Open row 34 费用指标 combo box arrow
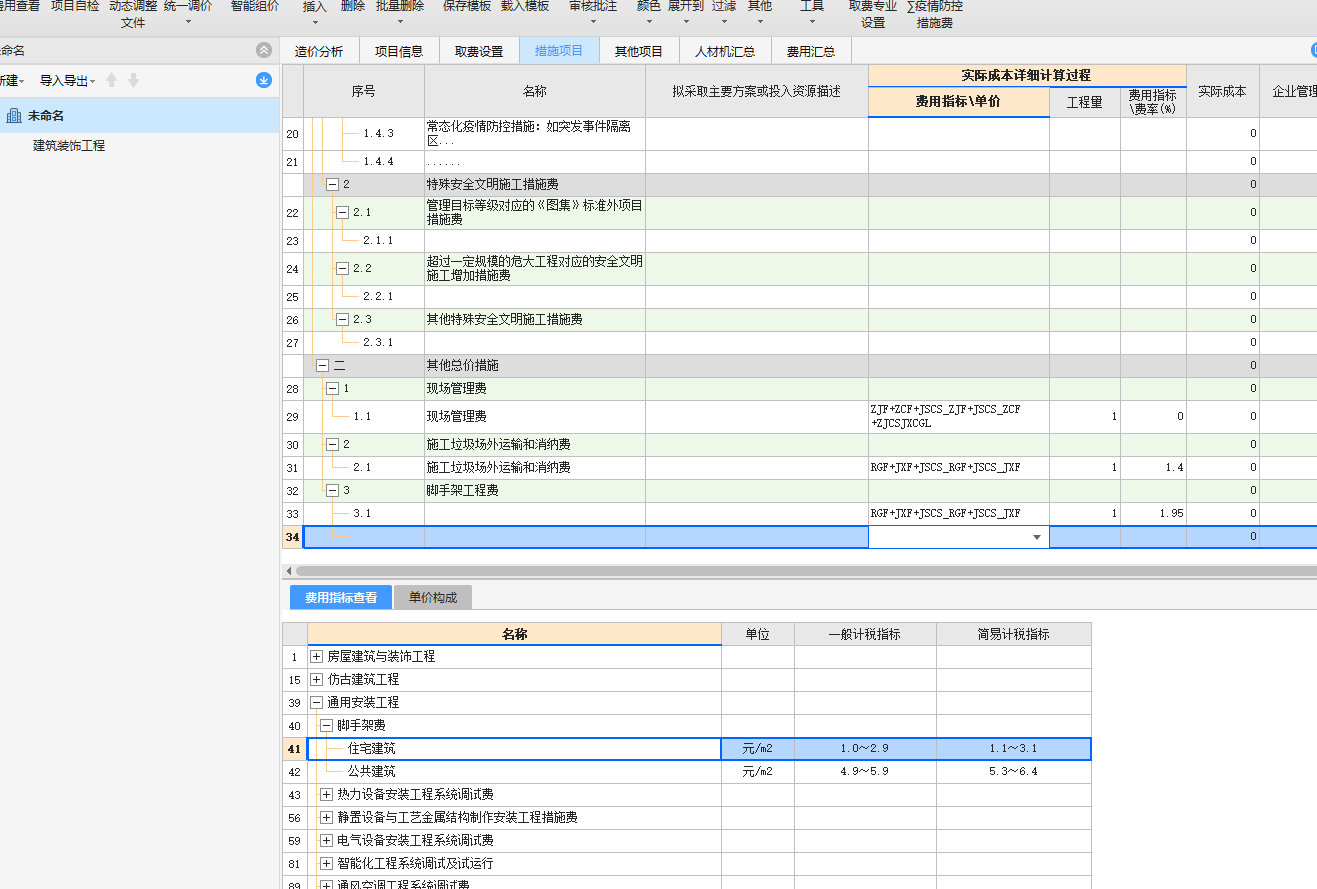Screen dimensions: 1317x889 1037,537
